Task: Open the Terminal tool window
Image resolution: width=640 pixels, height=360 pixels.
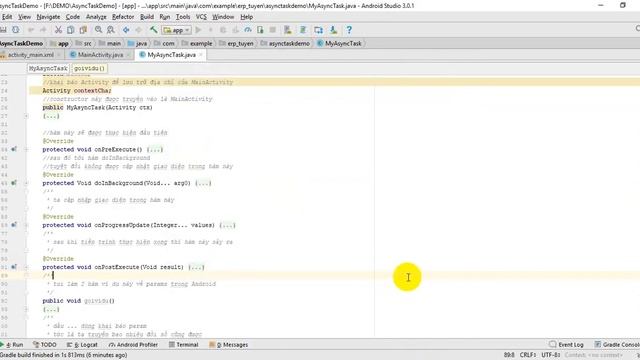Action: pyautogui.click(x=184, y=344)
